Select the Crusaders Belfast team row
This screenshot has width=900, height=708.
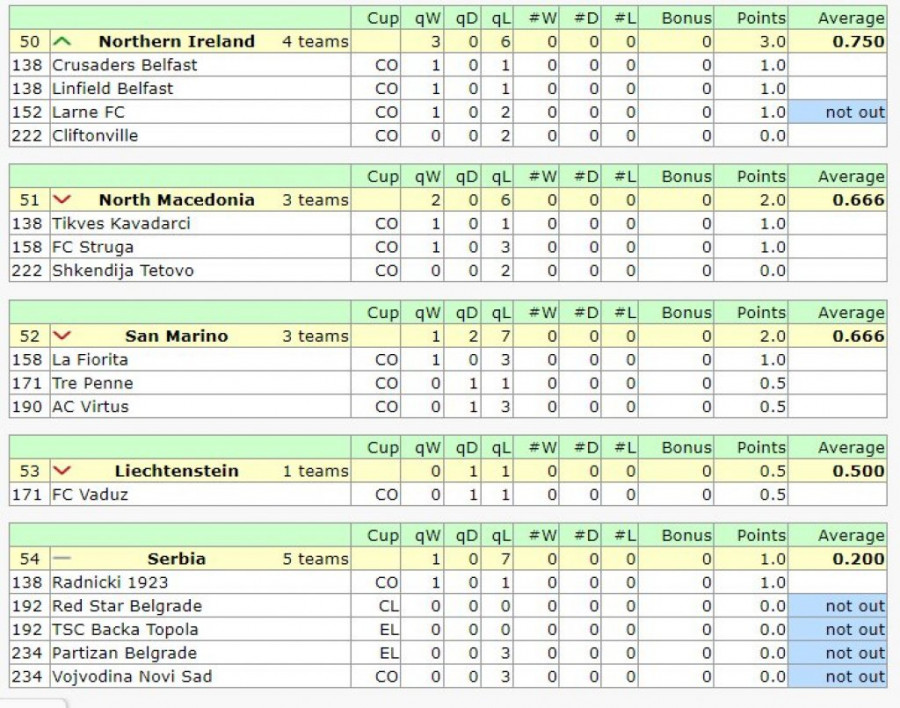click(x=125, y=65)
